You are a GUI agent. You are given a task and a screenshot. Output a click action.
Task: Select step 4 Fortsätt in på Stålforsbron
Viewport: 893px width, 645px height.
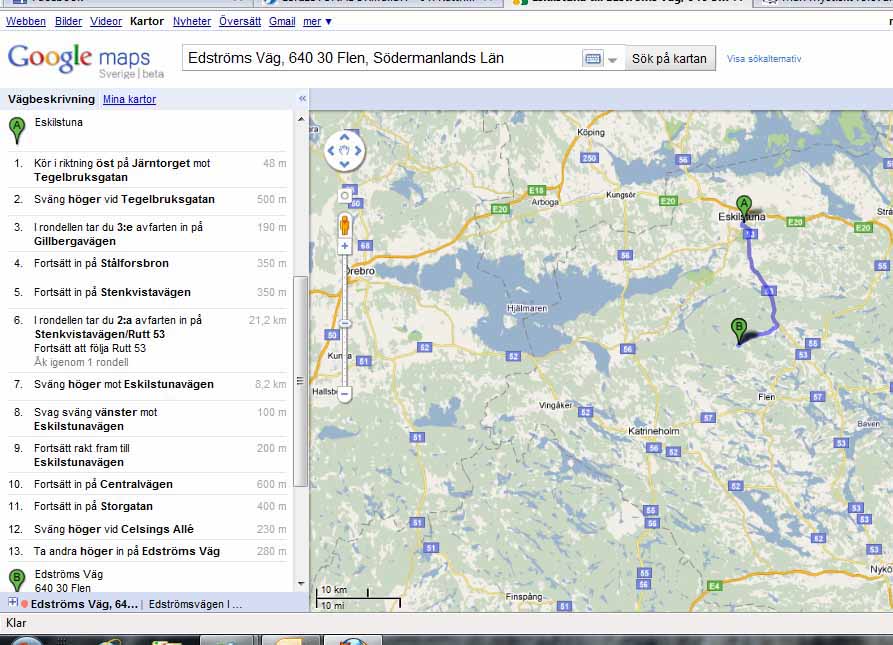click(147, 263)
